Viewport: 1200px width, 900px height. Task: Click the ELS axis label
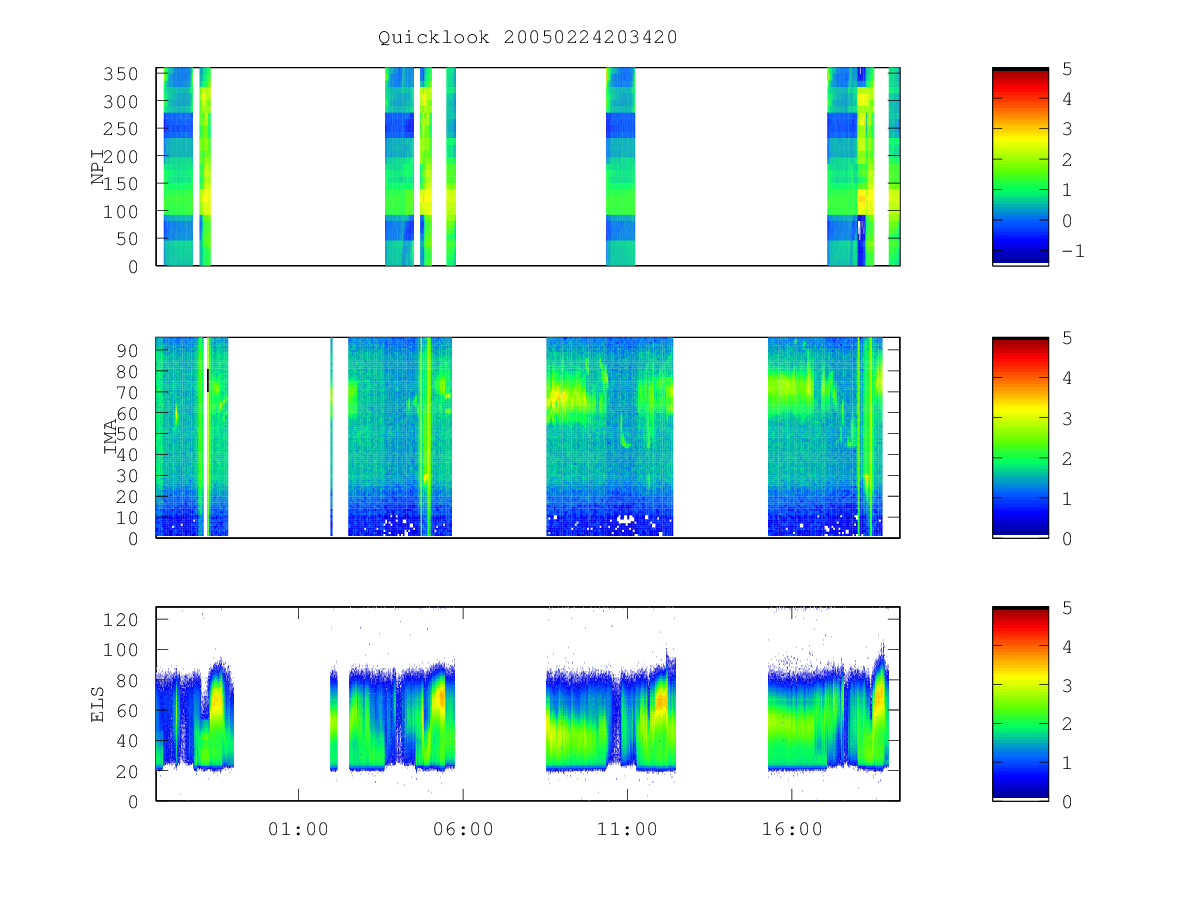click(99, 704)
